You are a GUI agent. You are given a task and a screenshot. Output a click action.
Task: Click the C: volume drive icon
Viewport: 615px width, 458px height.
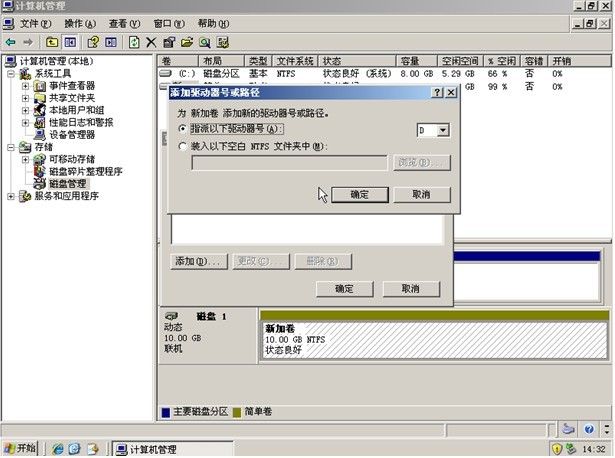(x=166, y=73)
